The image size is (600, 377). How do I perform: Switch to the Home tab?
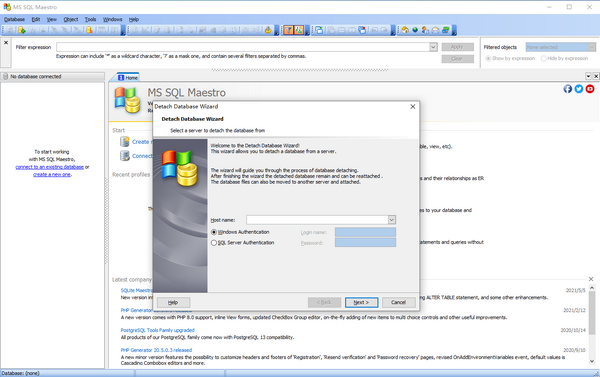(128, 77)
